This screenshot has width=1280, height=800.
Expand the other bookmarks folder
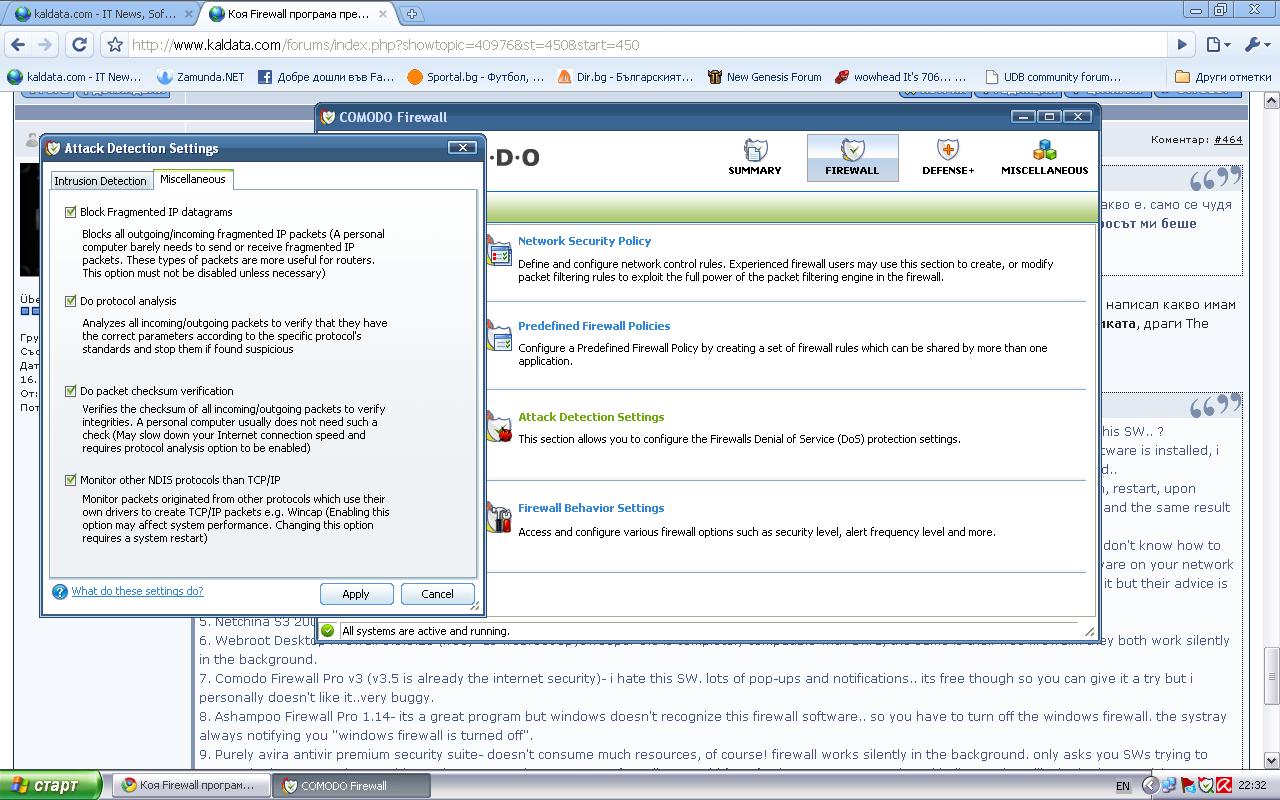tap(1223, 76)
